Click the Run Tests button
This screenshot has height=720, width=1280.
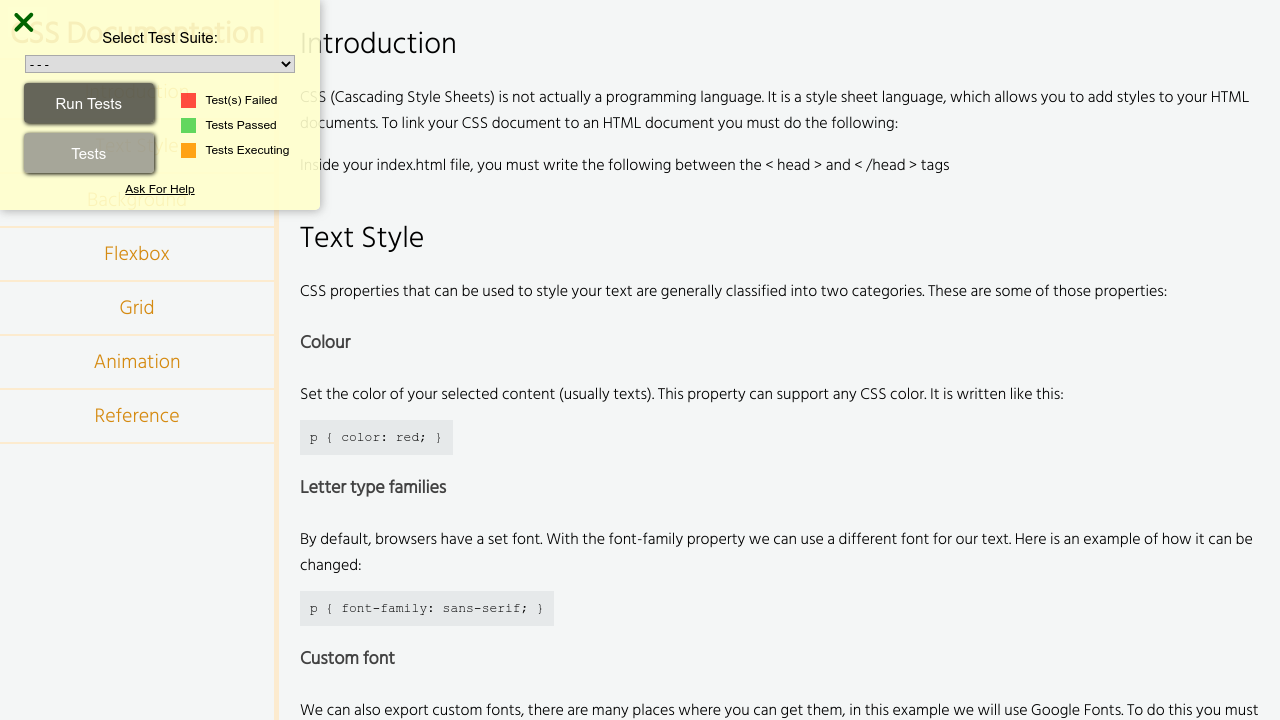tap(89, 104)
